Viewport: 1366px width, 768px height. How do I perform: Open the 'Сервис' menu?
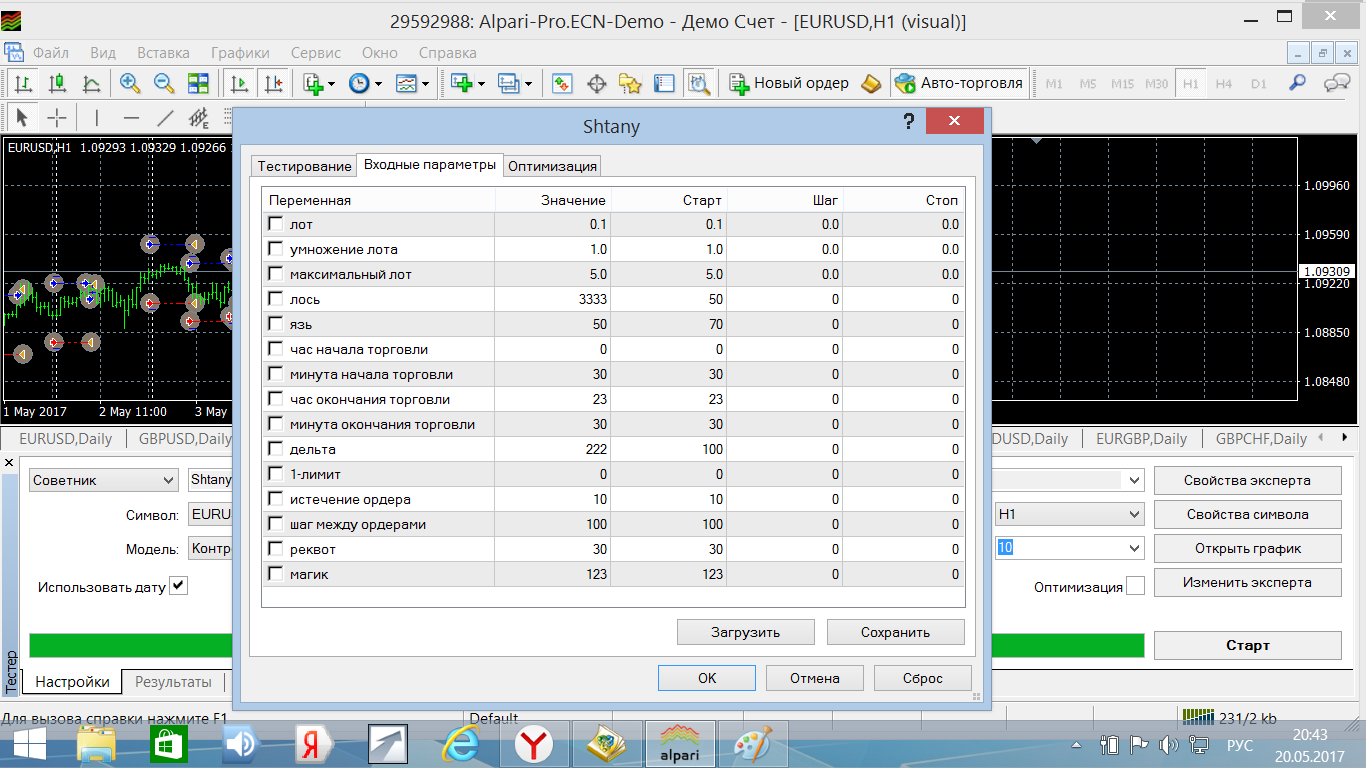click(316, 53)
